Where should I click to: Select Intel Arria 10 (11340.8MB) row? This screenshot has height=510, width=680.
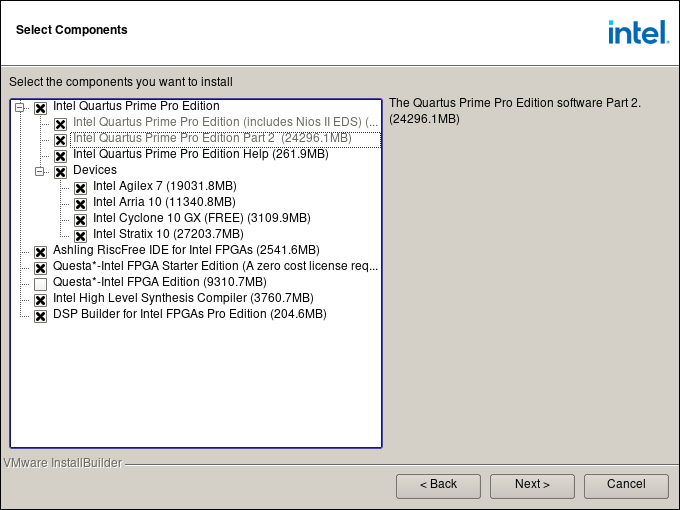click(164, 202)
